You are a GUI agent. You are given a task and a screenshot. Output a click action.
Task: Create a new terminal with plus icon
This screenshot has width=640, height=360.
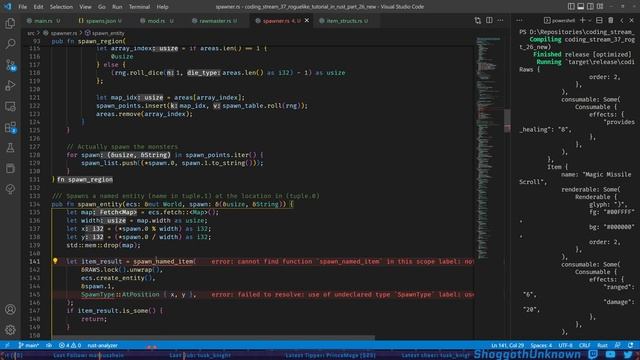[x=583, y=20]
